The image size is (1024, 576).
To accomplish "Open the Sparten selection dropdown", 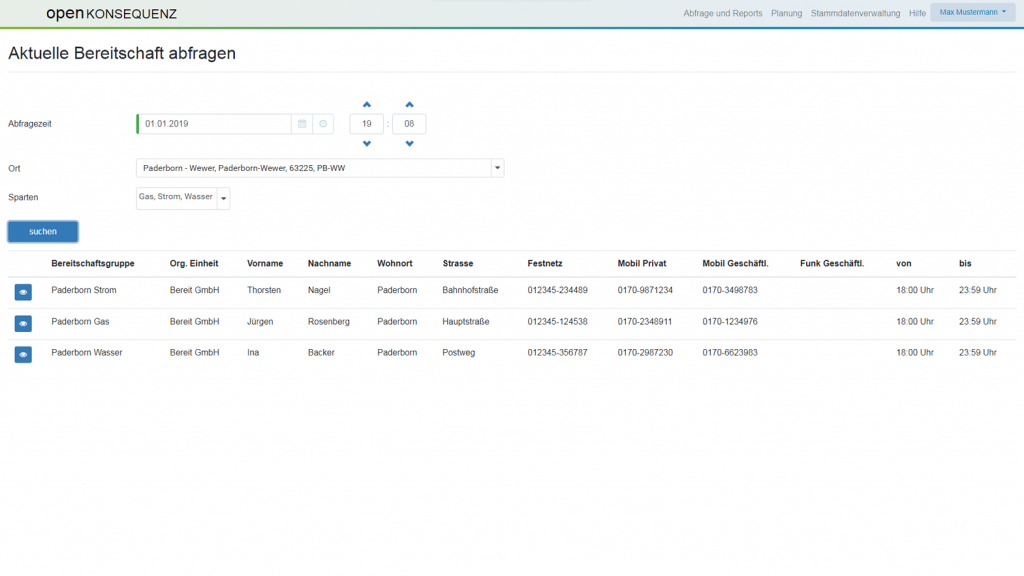I will click(223, 199).
